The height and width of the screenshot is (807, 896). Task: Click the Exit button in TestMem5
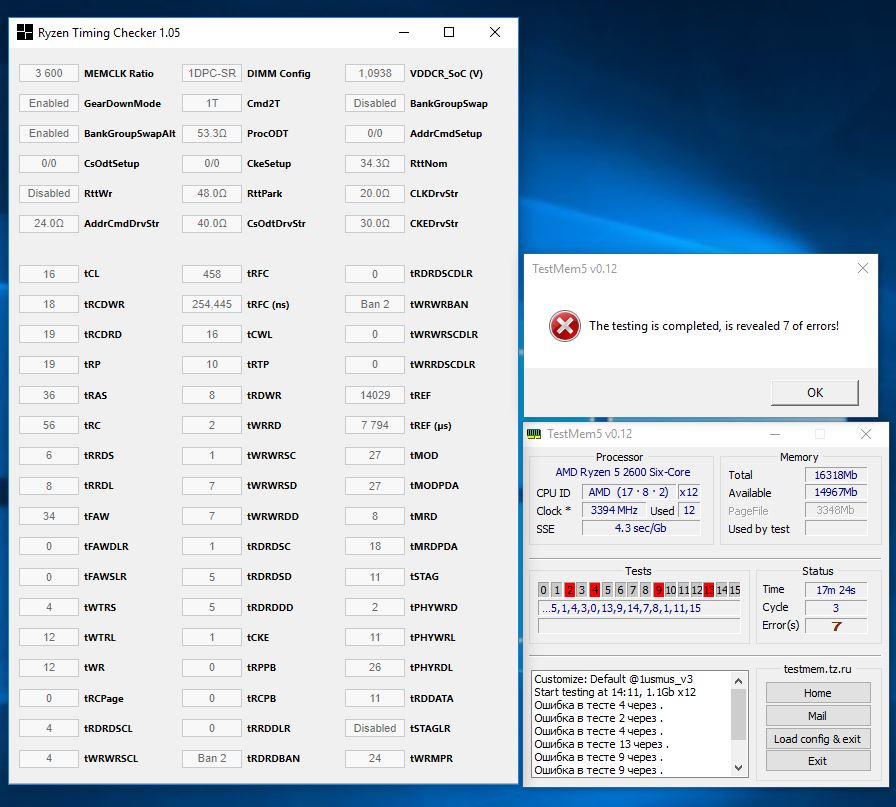click(818, 761)
